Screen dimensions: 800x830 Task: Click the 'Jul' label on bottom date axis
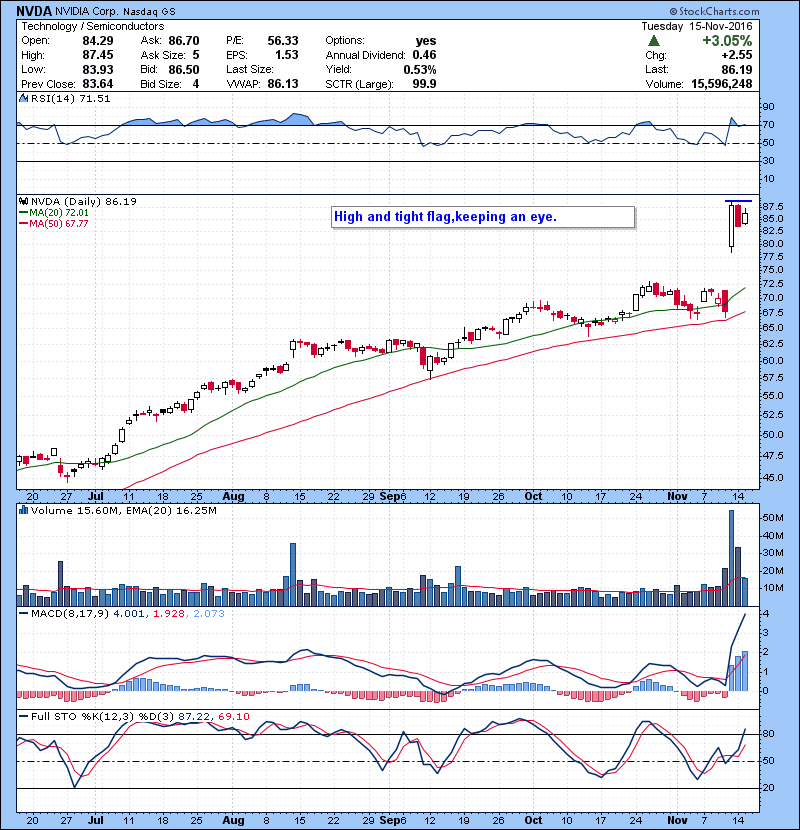(x=96, y=820)
